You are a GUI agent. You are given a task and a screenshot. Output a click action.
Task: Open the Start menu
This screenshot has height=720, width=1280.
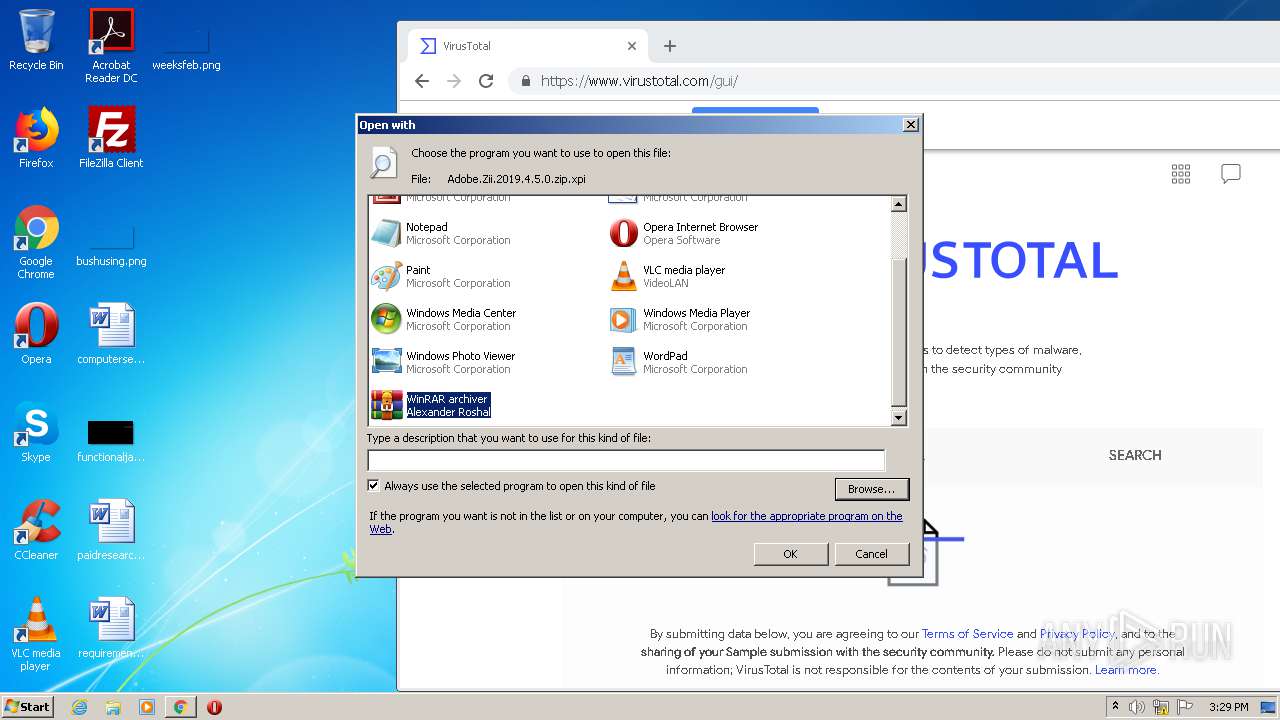point(27,707)
